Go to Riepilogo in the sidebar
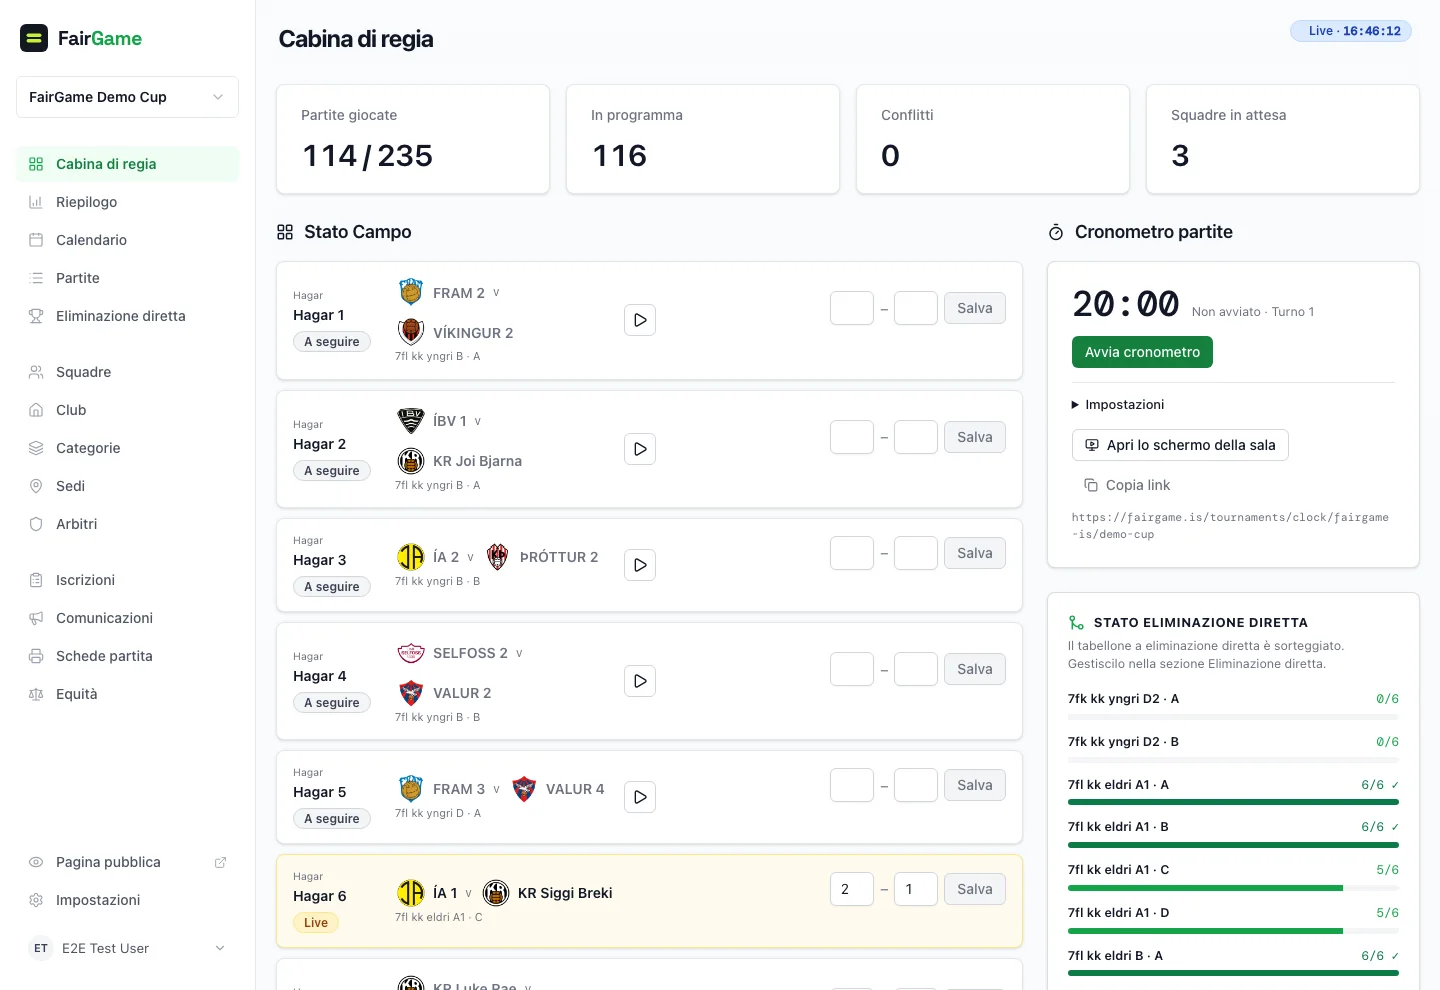The width and height of the screenshot is (1440, 990). (x=127, y=202)
